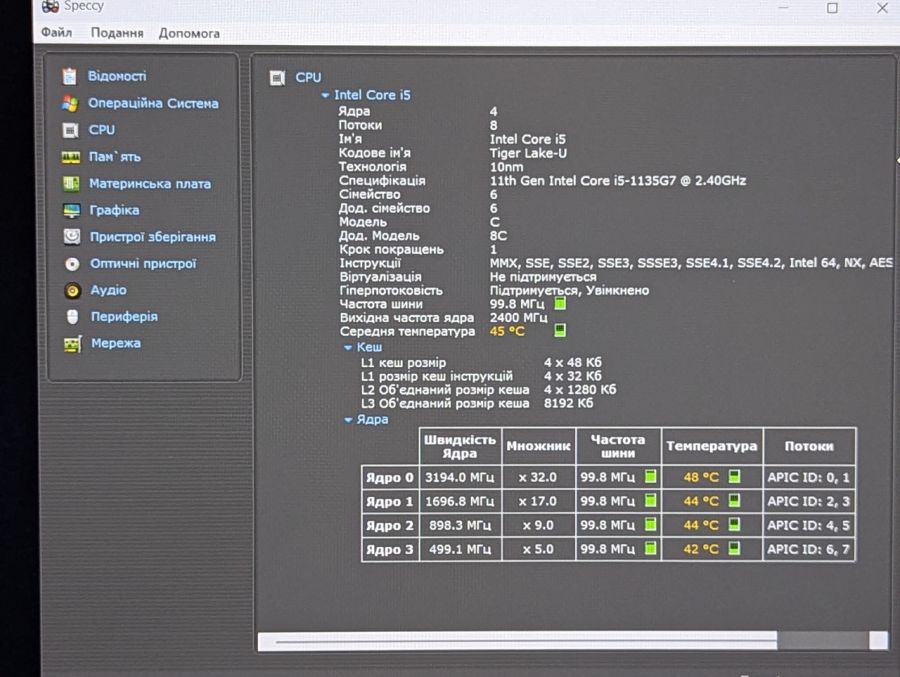
Task: Go to Відомості section
Action: coord(117,76)
